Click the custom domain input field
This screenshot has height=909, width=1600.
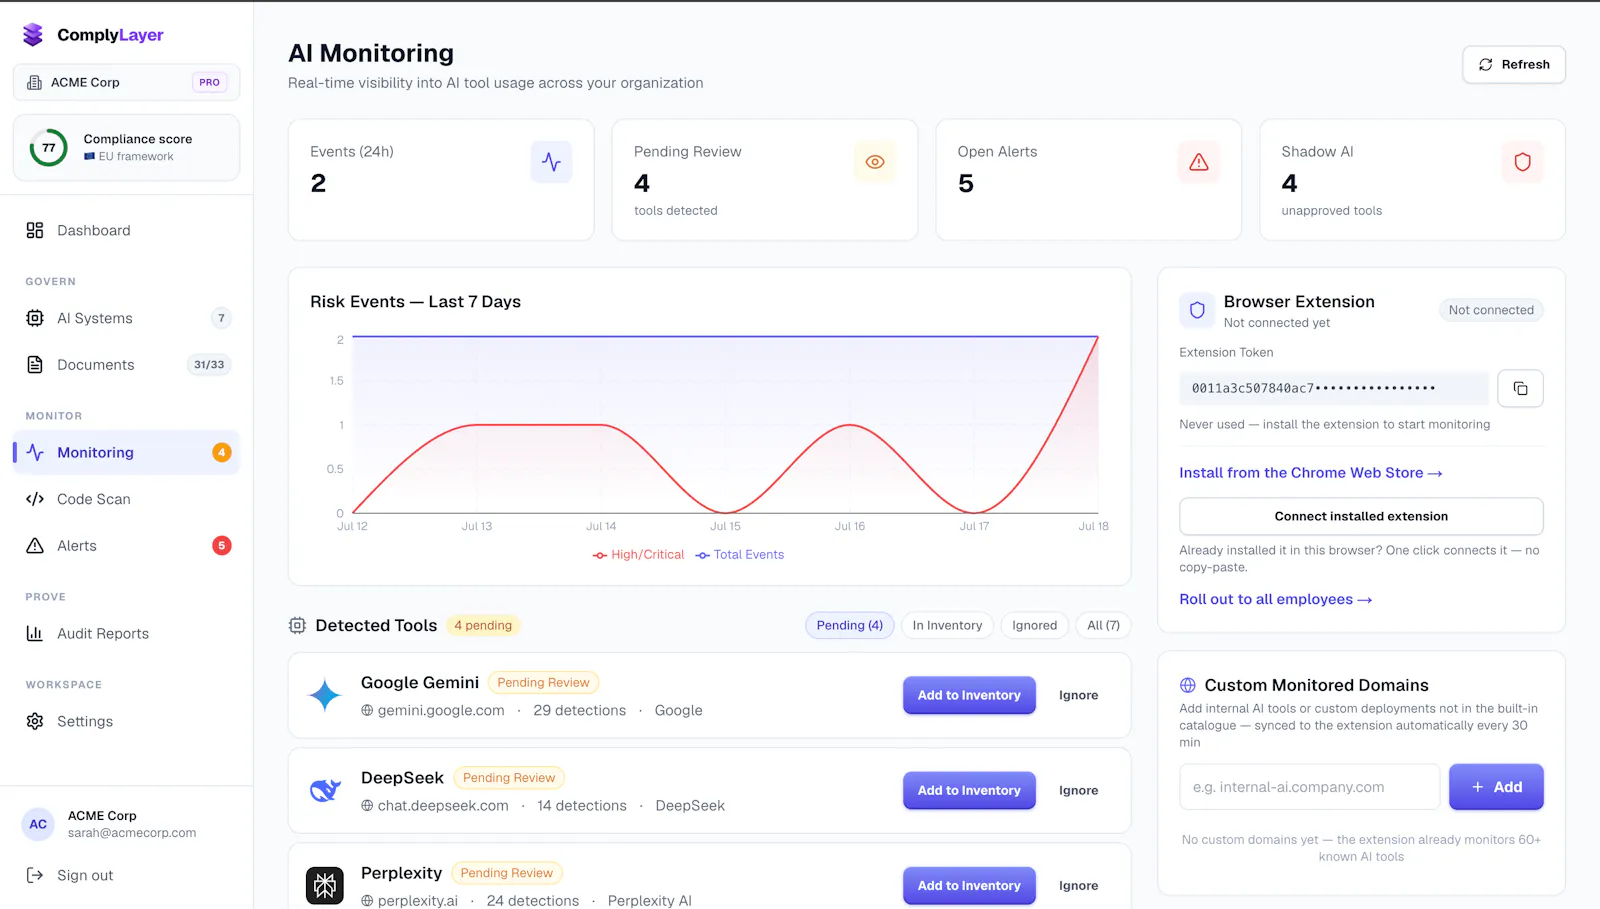click(x=1310, y=787)
